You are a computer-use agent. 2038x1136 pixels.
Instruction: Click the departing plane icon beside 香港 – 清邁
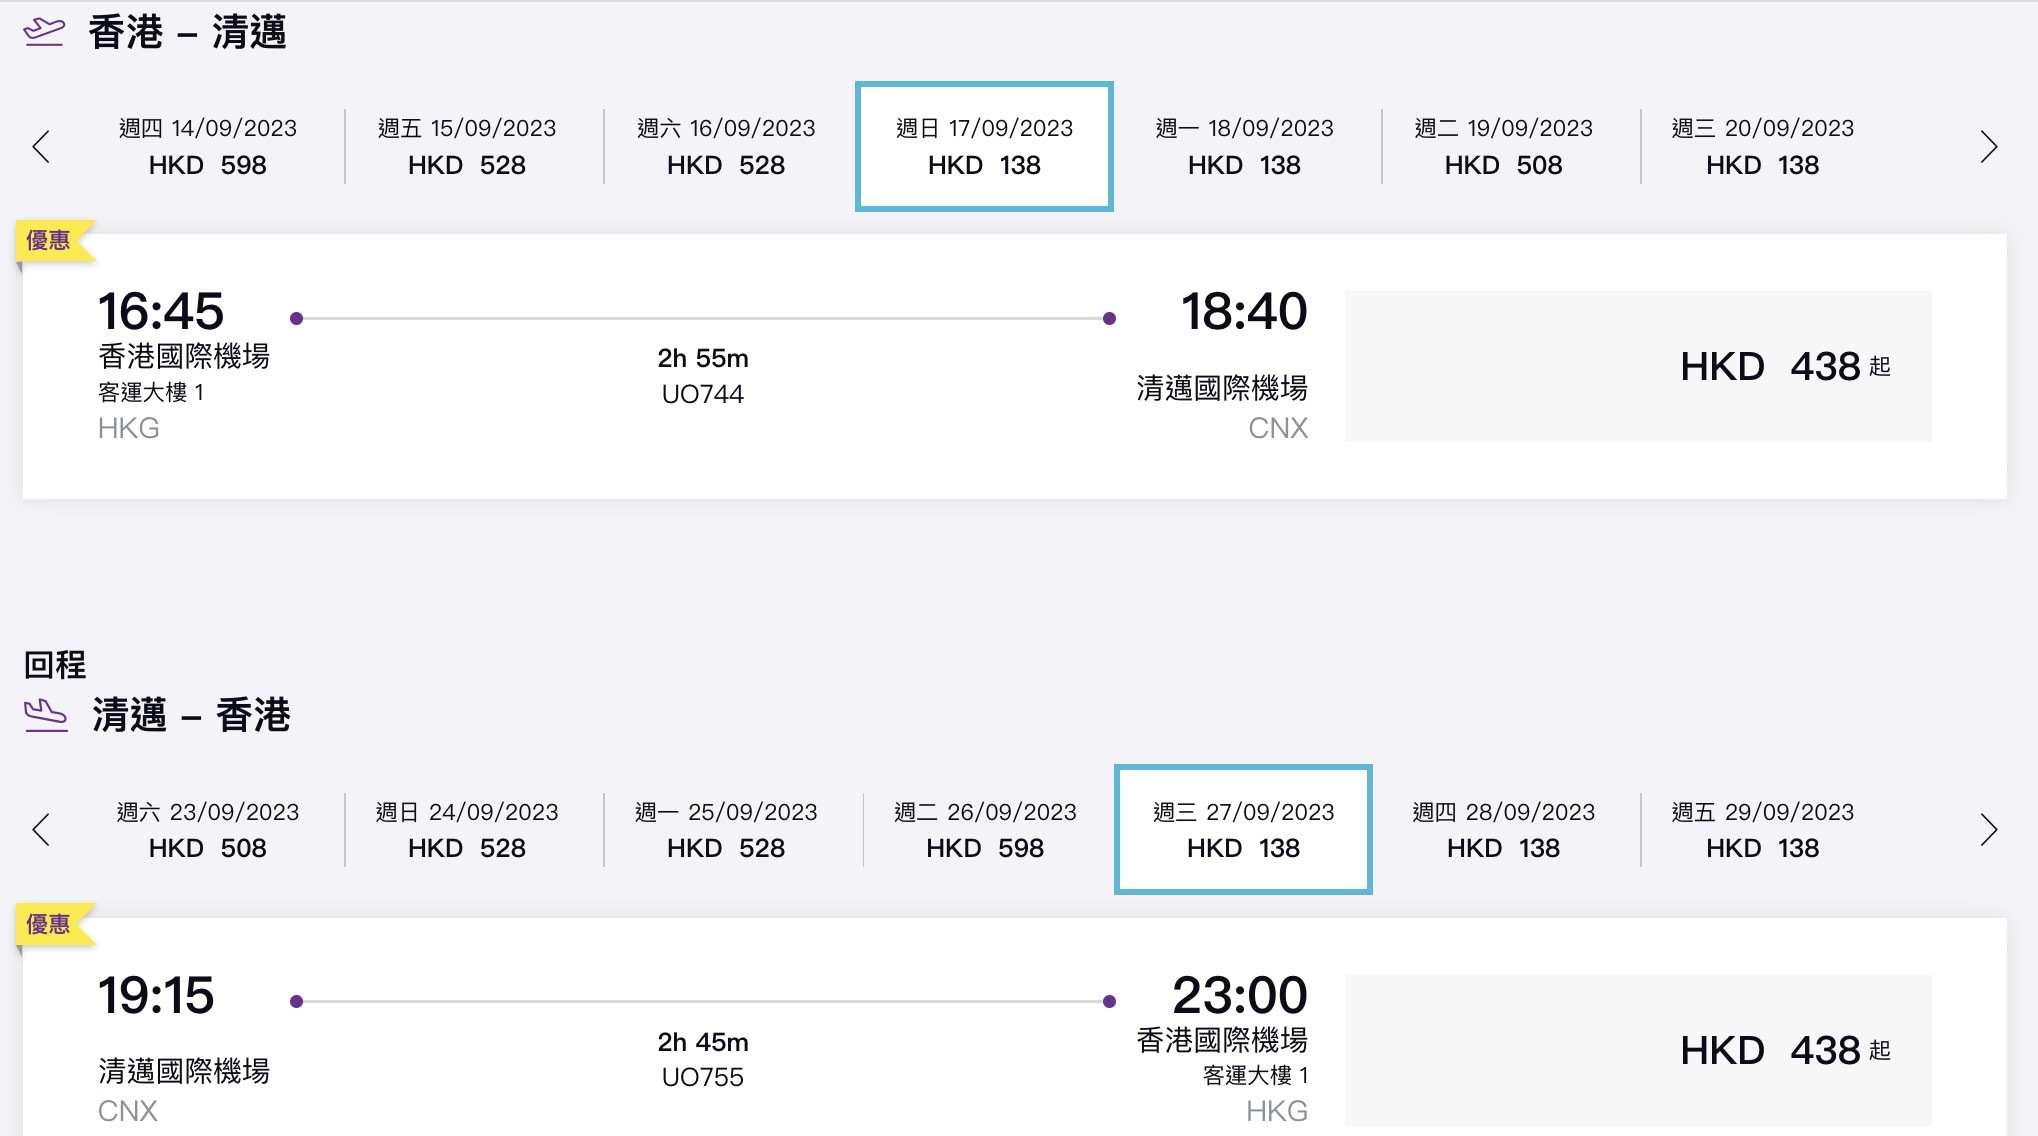click(x=44, y=32)
